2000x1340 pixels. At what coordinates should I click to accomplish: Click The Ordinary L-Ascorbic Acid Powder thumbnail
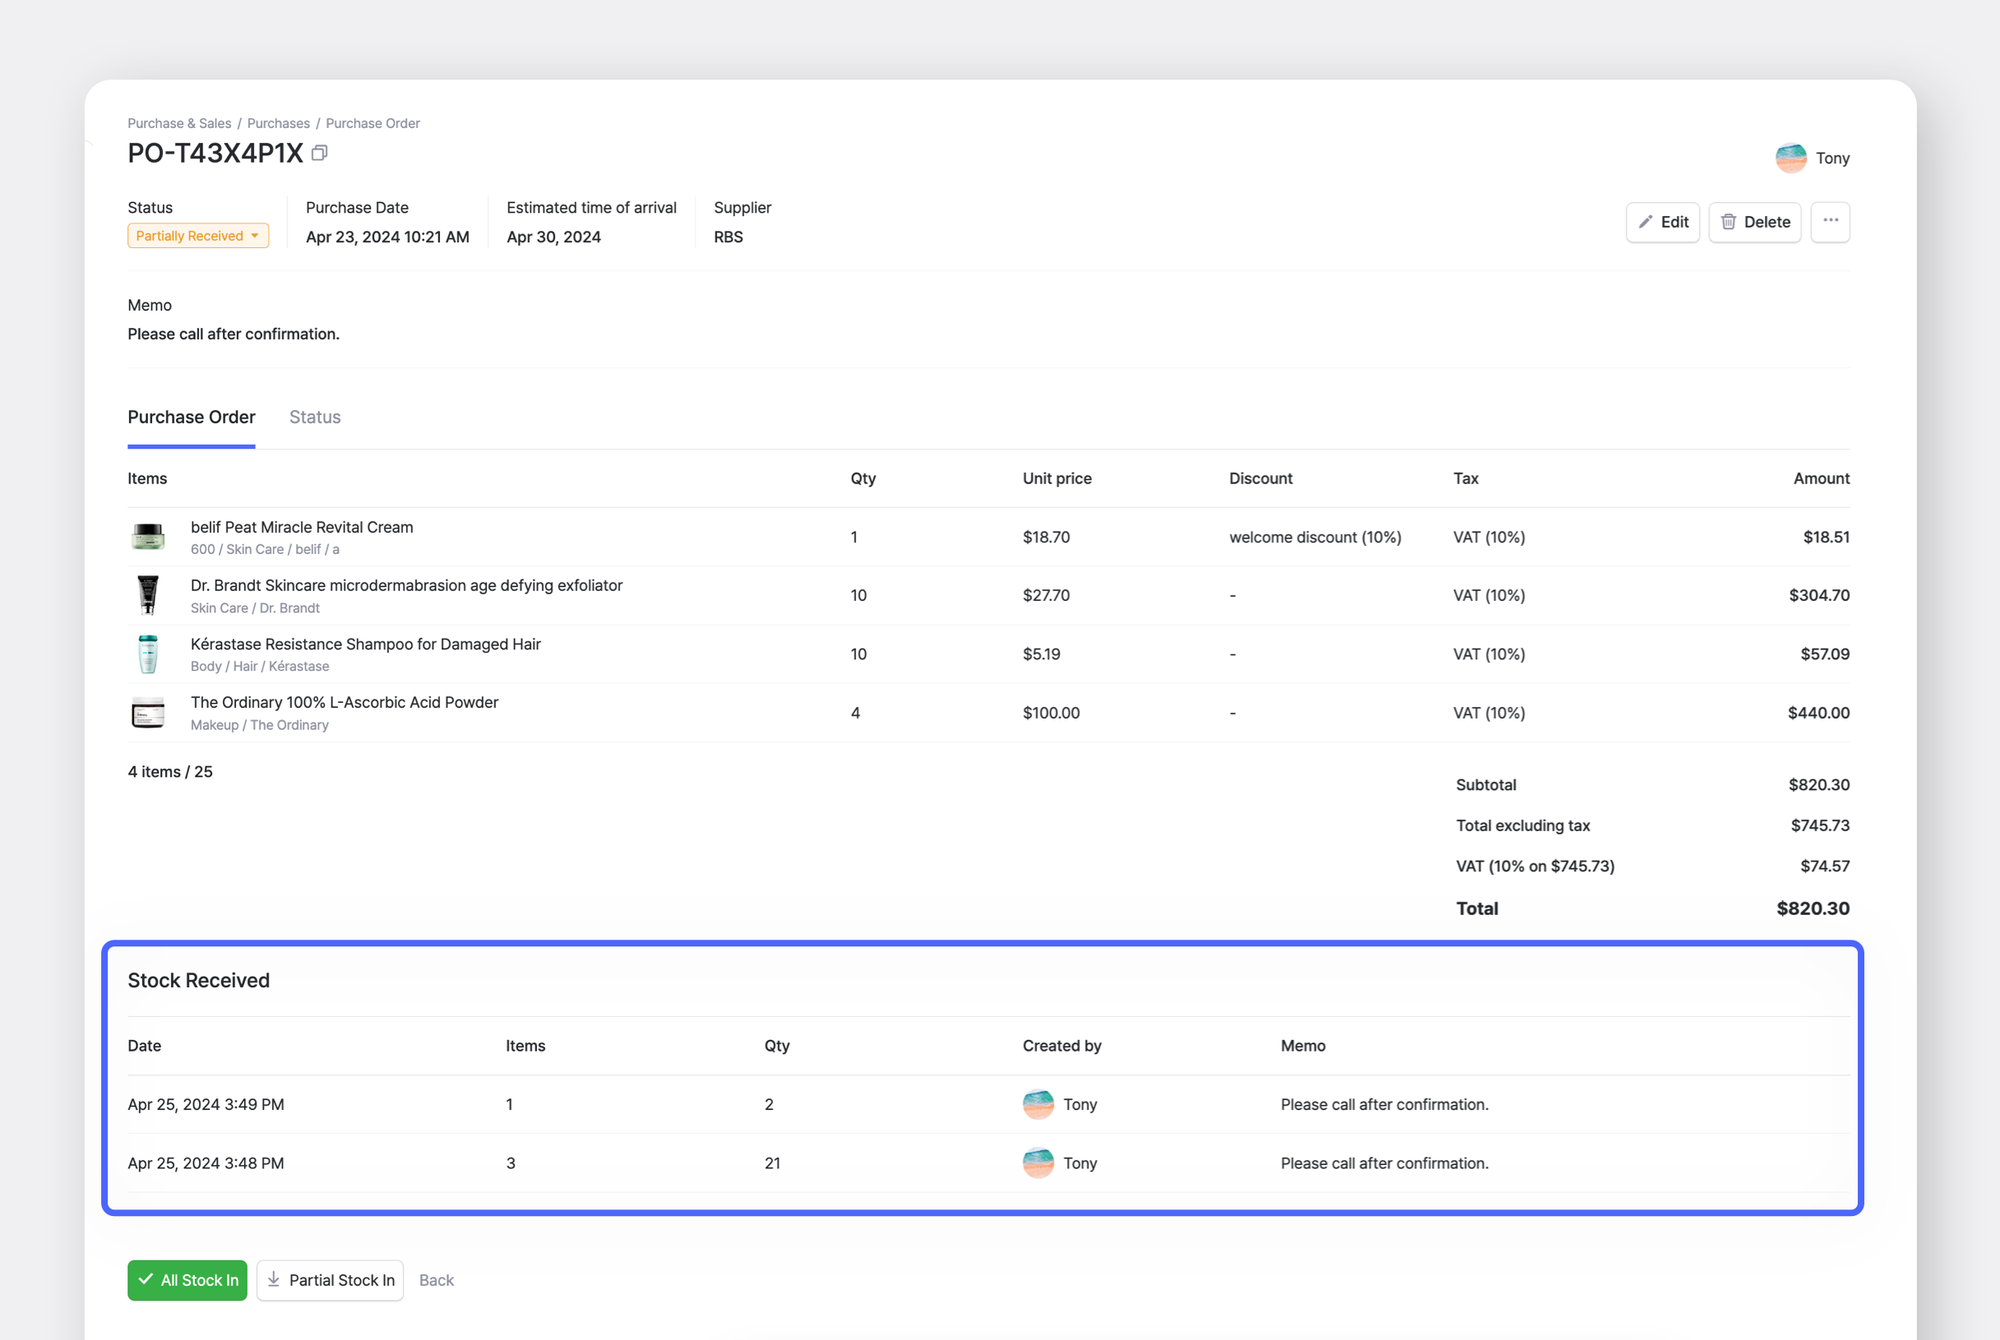click(148, 712)
